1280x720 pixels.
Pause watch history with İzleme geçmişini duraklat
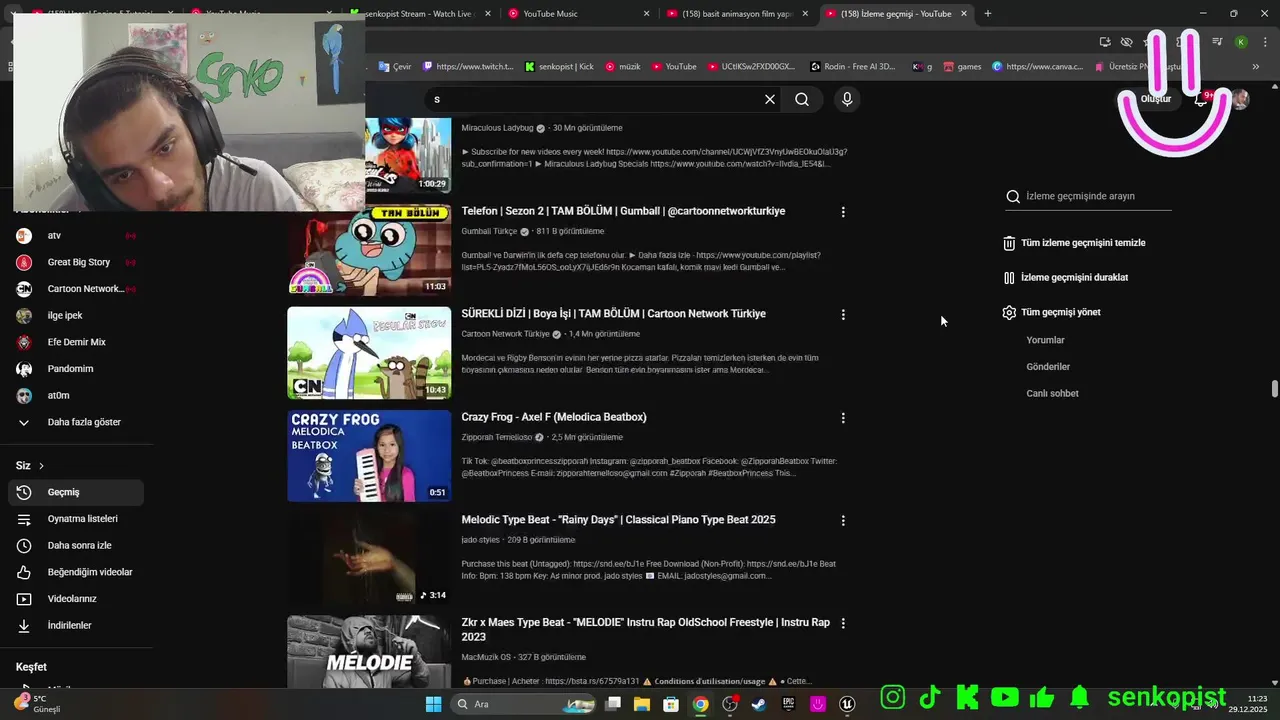click(1066, 278)
